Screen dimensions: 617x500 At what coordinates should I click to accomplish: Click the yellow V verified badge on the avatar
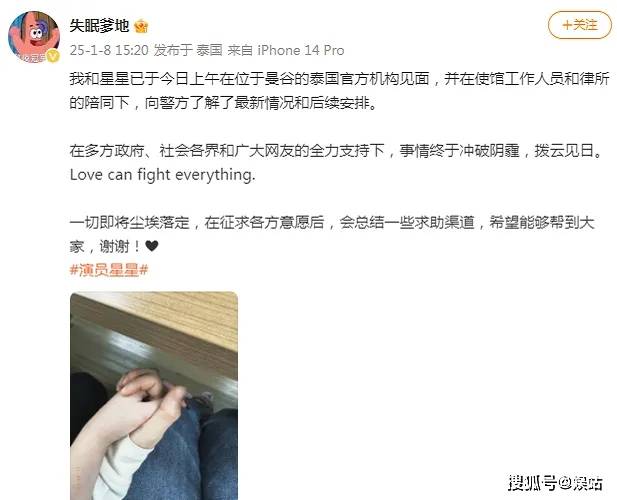[x=53, y=57]
